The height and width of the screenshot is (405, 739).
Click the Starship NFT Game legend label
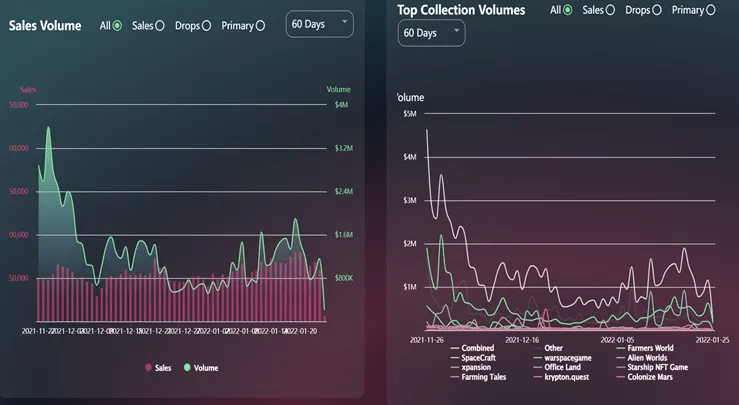coord(658,367)
